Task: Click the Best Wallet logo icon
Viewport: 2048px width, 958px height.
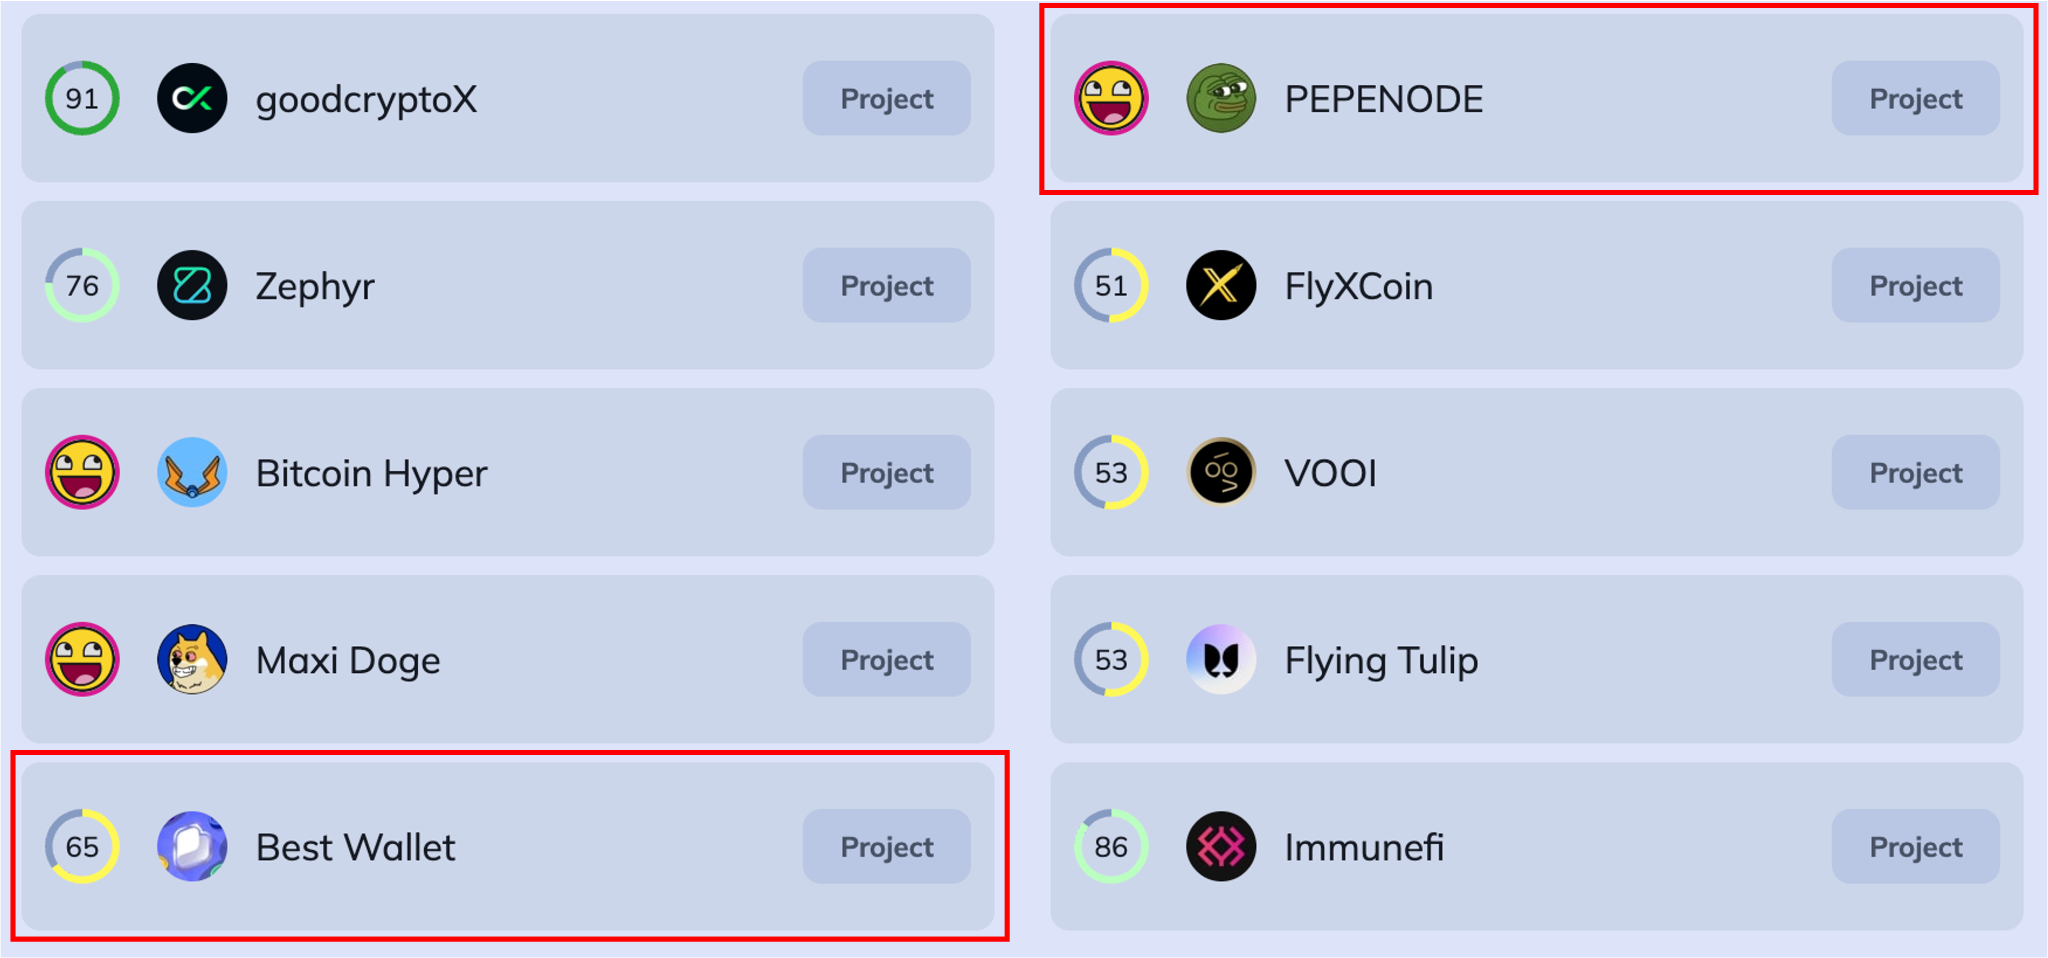Action: pyautogui.click(x=192, y=846)
